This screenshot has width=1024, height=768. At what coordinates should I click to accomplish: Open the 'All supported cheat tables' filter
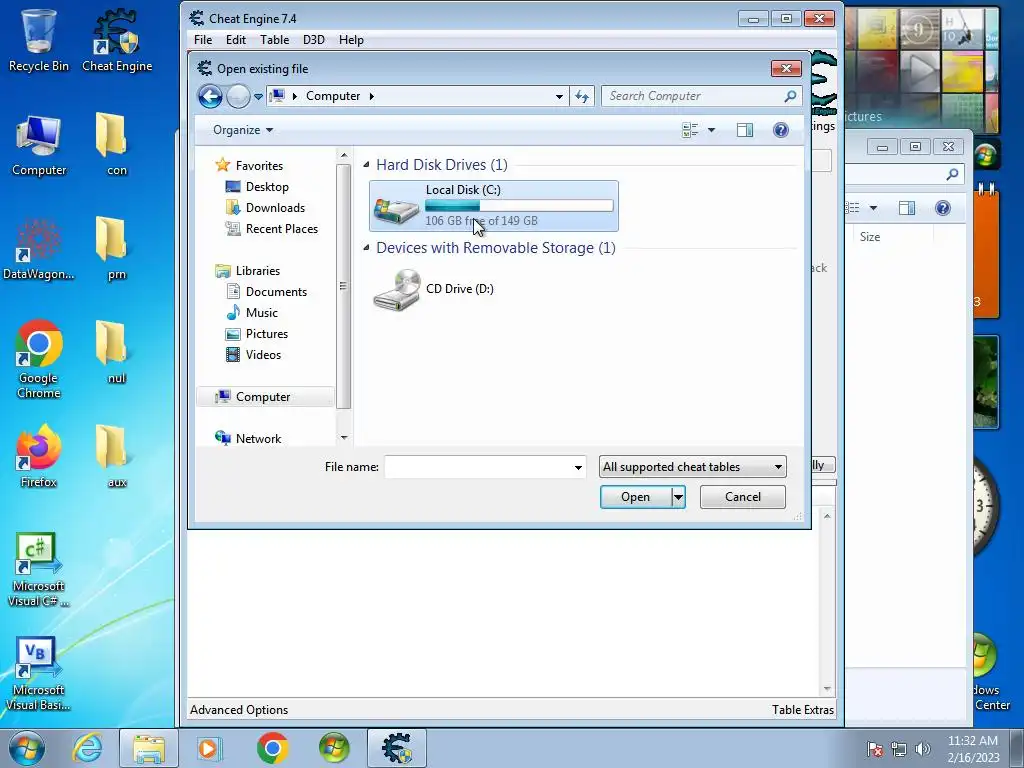(x=692, y=467)
